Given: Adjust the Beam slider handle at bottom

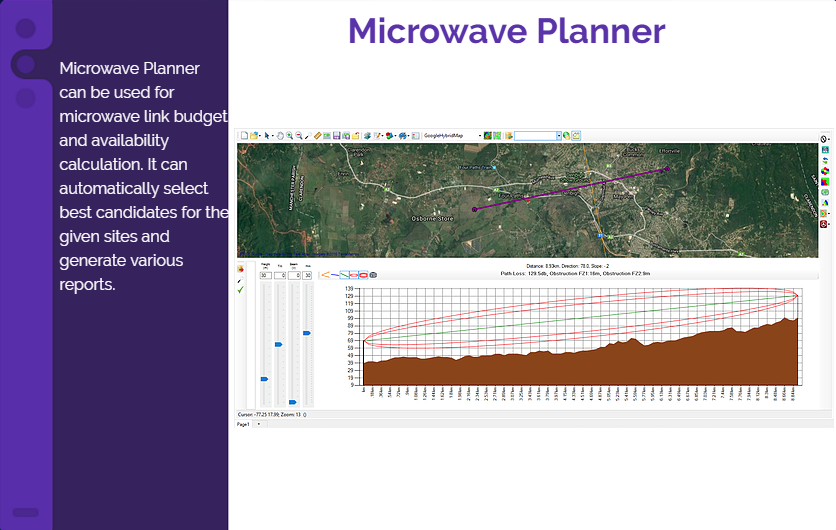Looking at the screenshot, I should (x=292, y=402).
